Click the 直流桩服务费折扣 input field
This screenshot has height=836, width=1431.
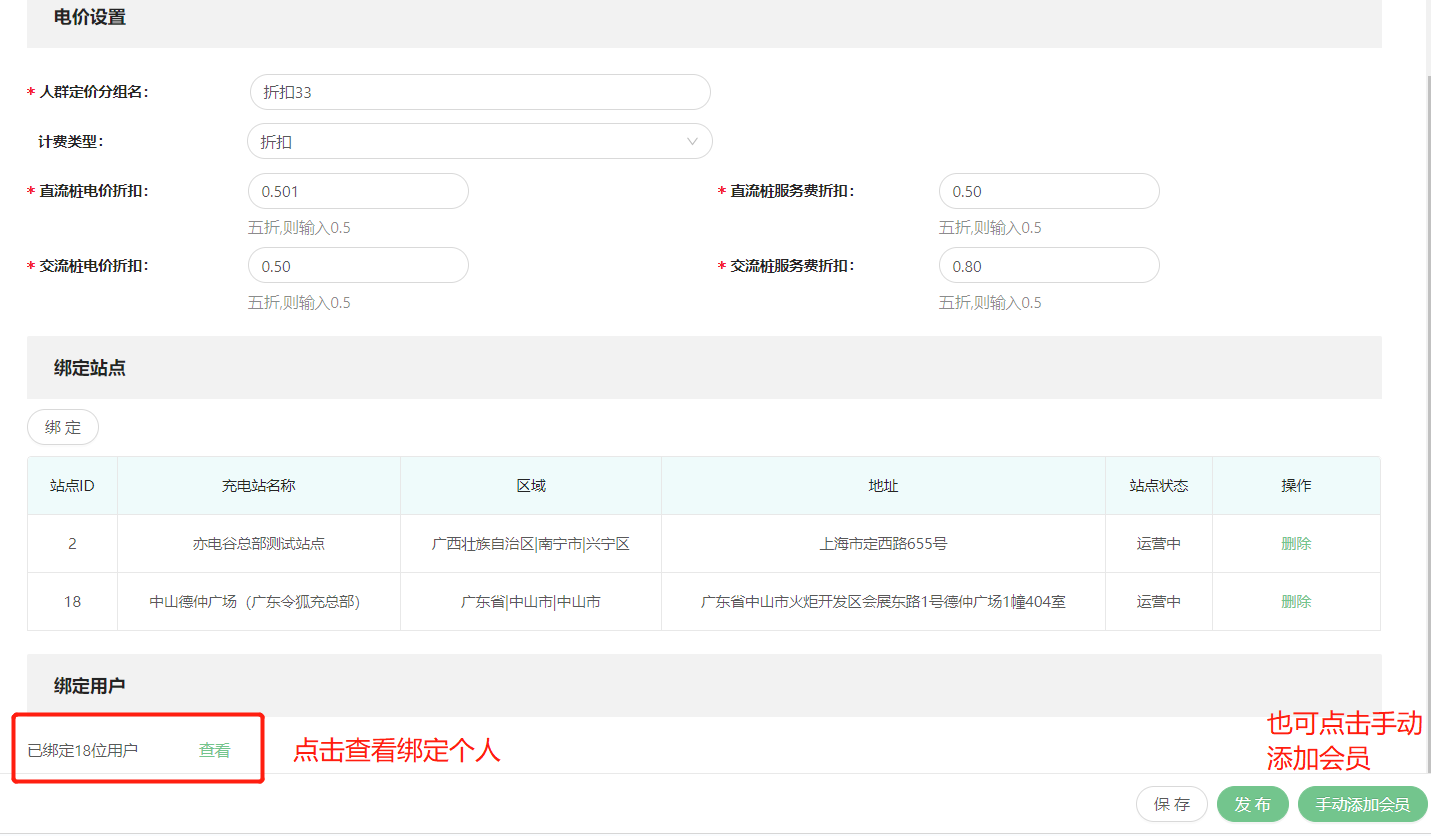pyautogui.click(x=1048, y=191)
